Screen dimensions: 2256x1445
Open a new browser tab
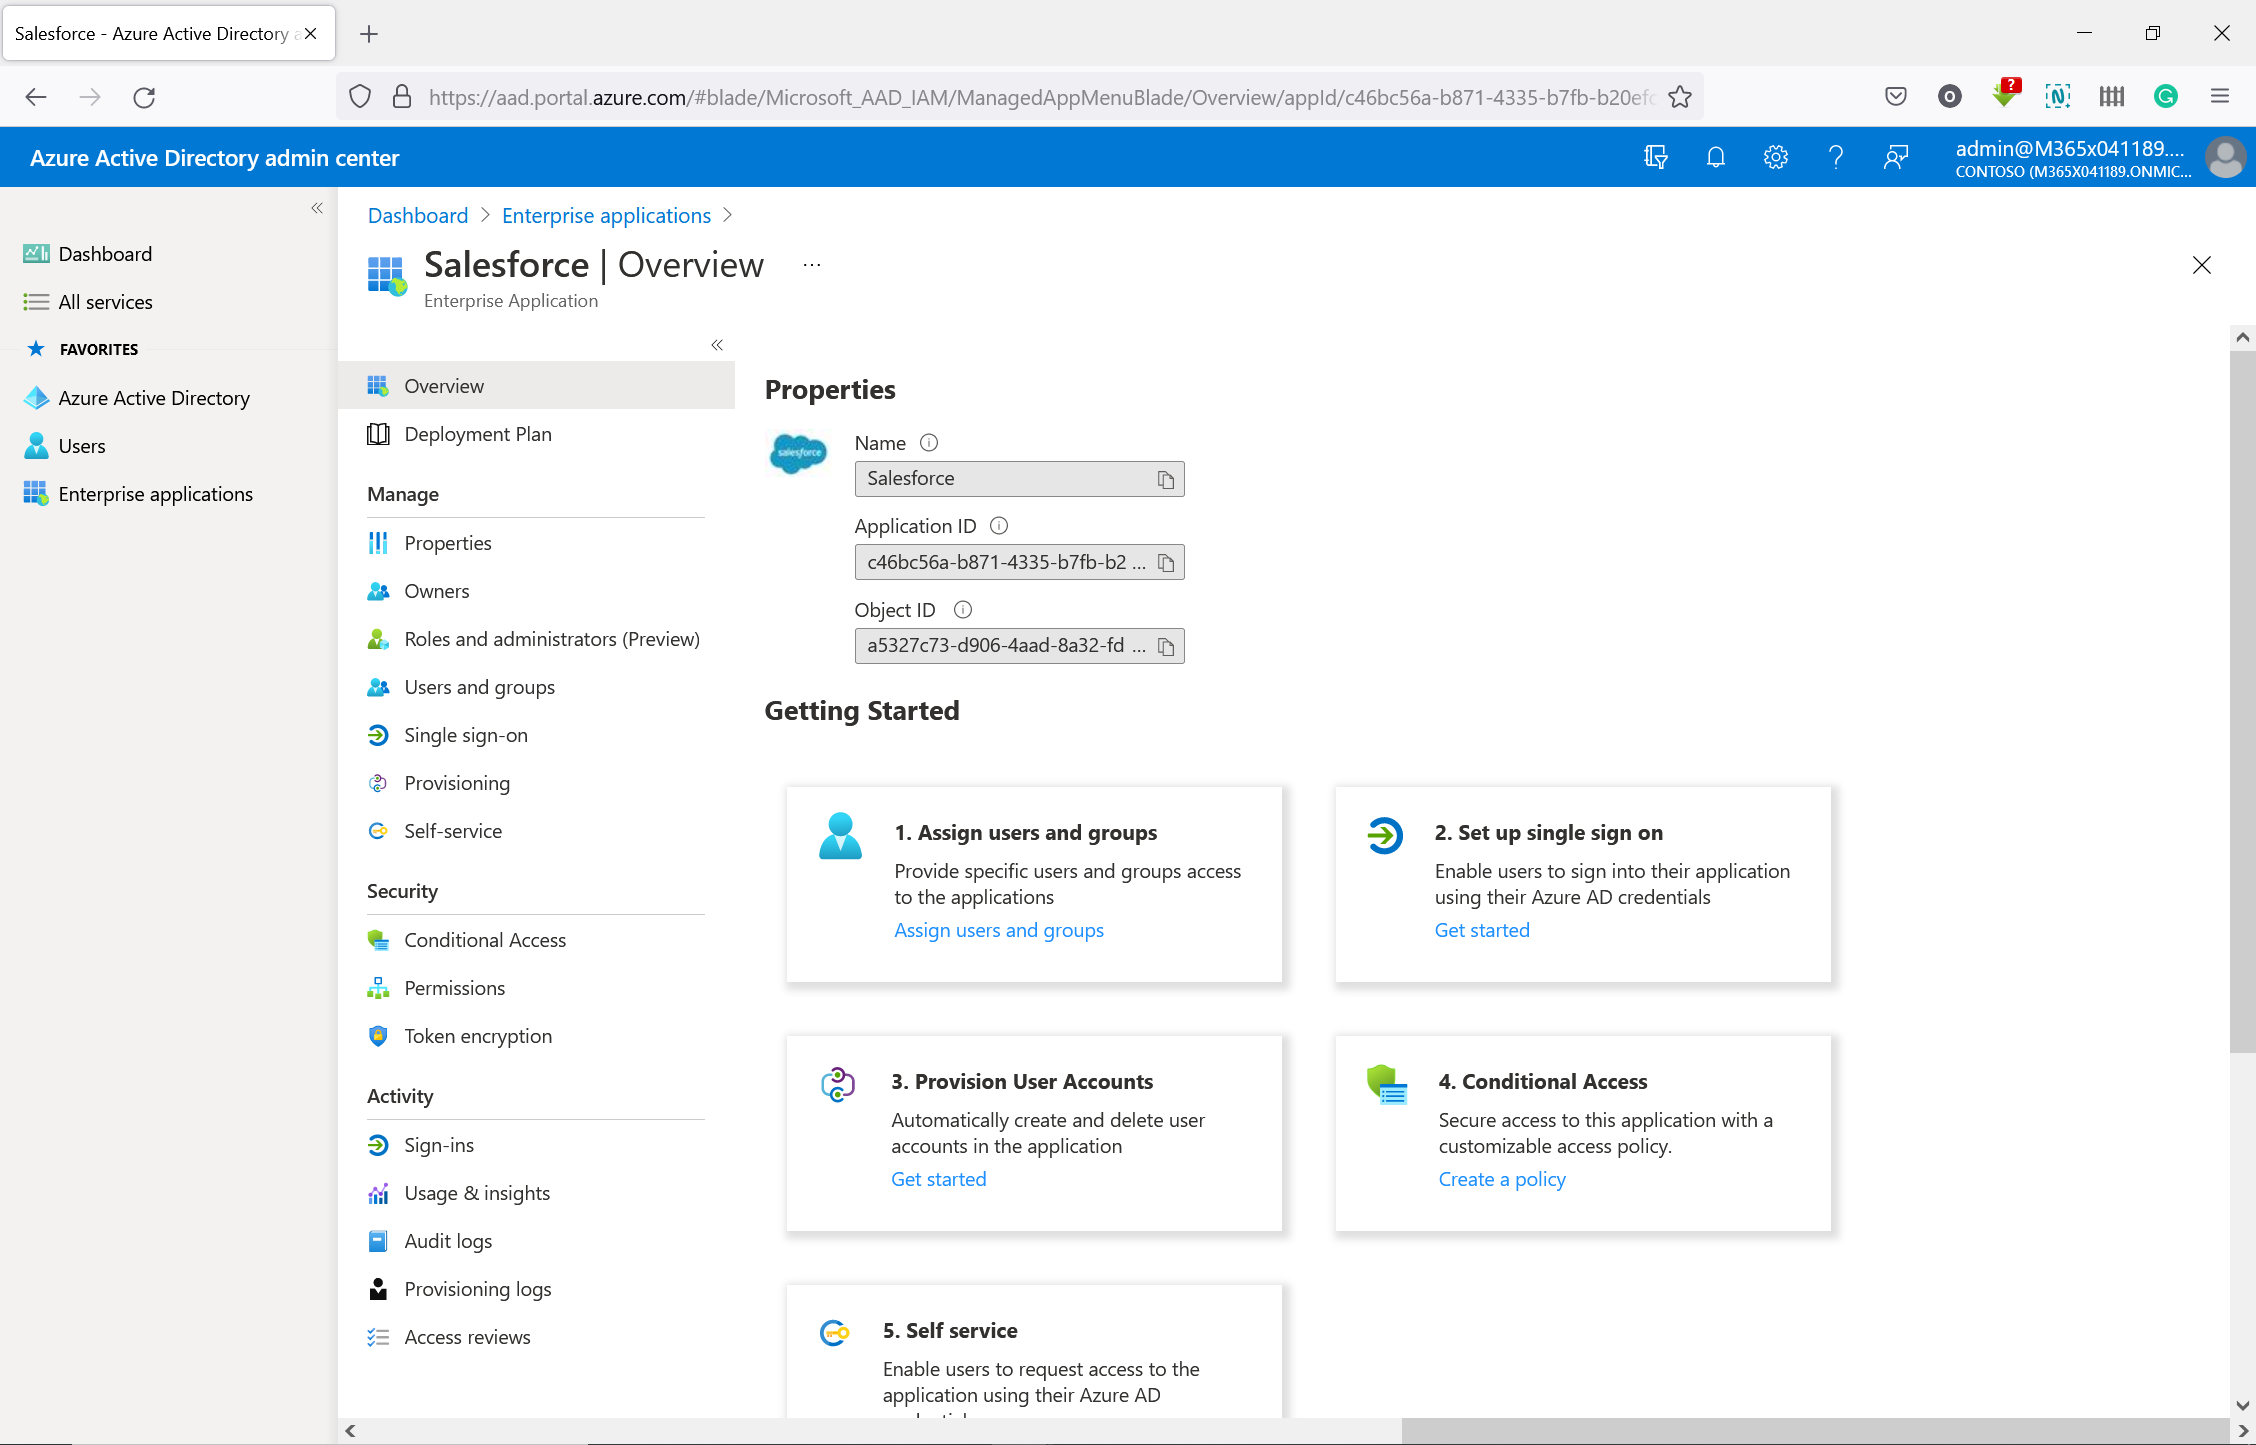[369, 34]
